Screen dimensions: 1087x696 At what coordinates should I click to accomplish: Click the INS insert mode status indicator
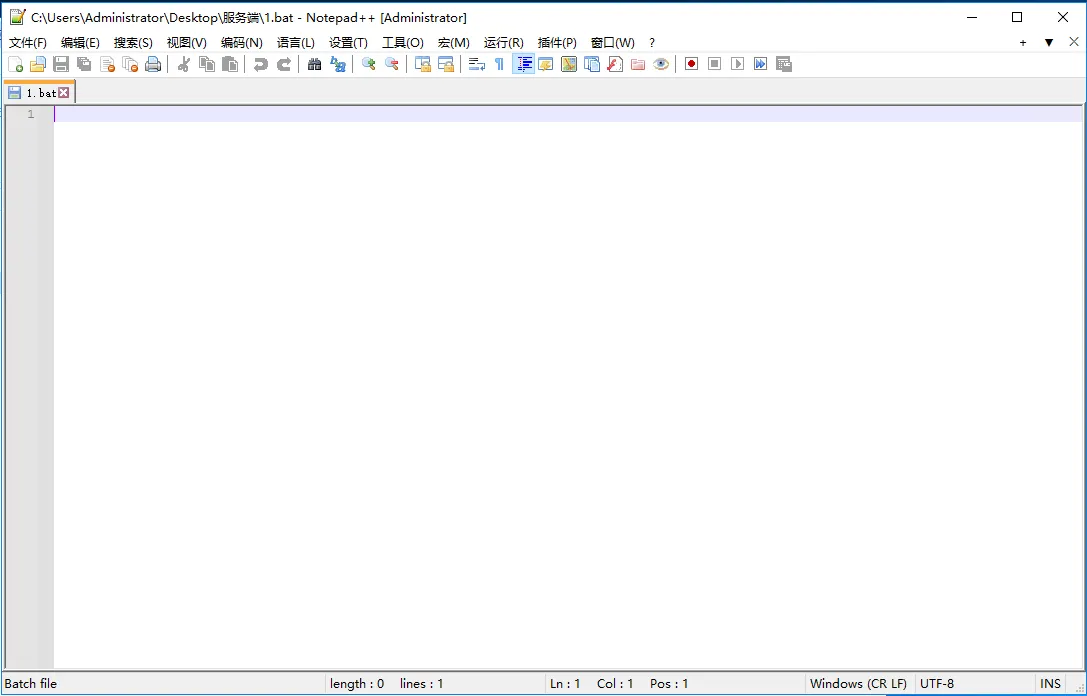1050,684
